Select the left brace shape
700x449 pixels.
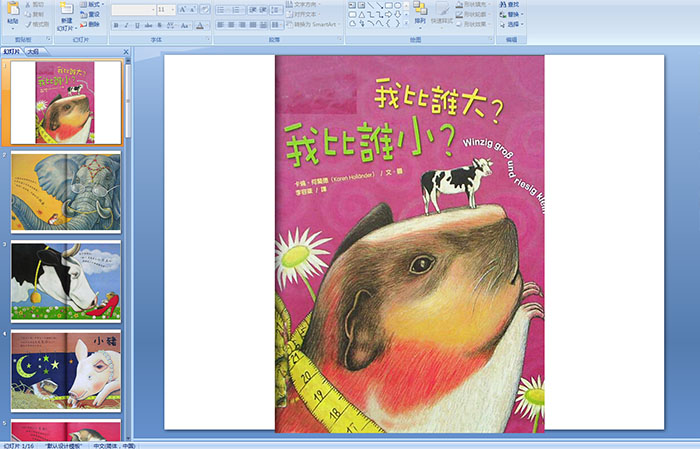tap(388, 23)
